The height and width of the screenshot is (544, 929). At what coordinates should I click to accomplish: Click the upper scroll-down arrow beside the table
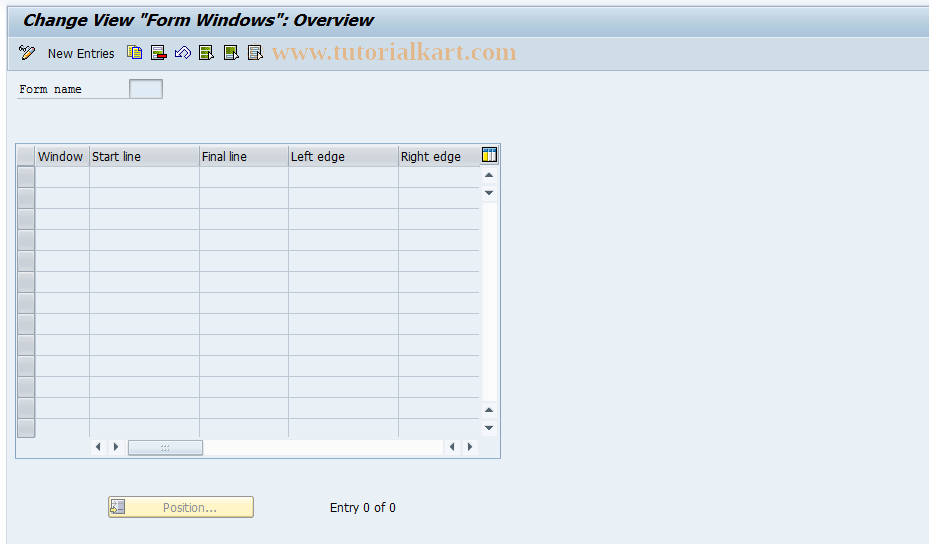(x=489, y=193)
